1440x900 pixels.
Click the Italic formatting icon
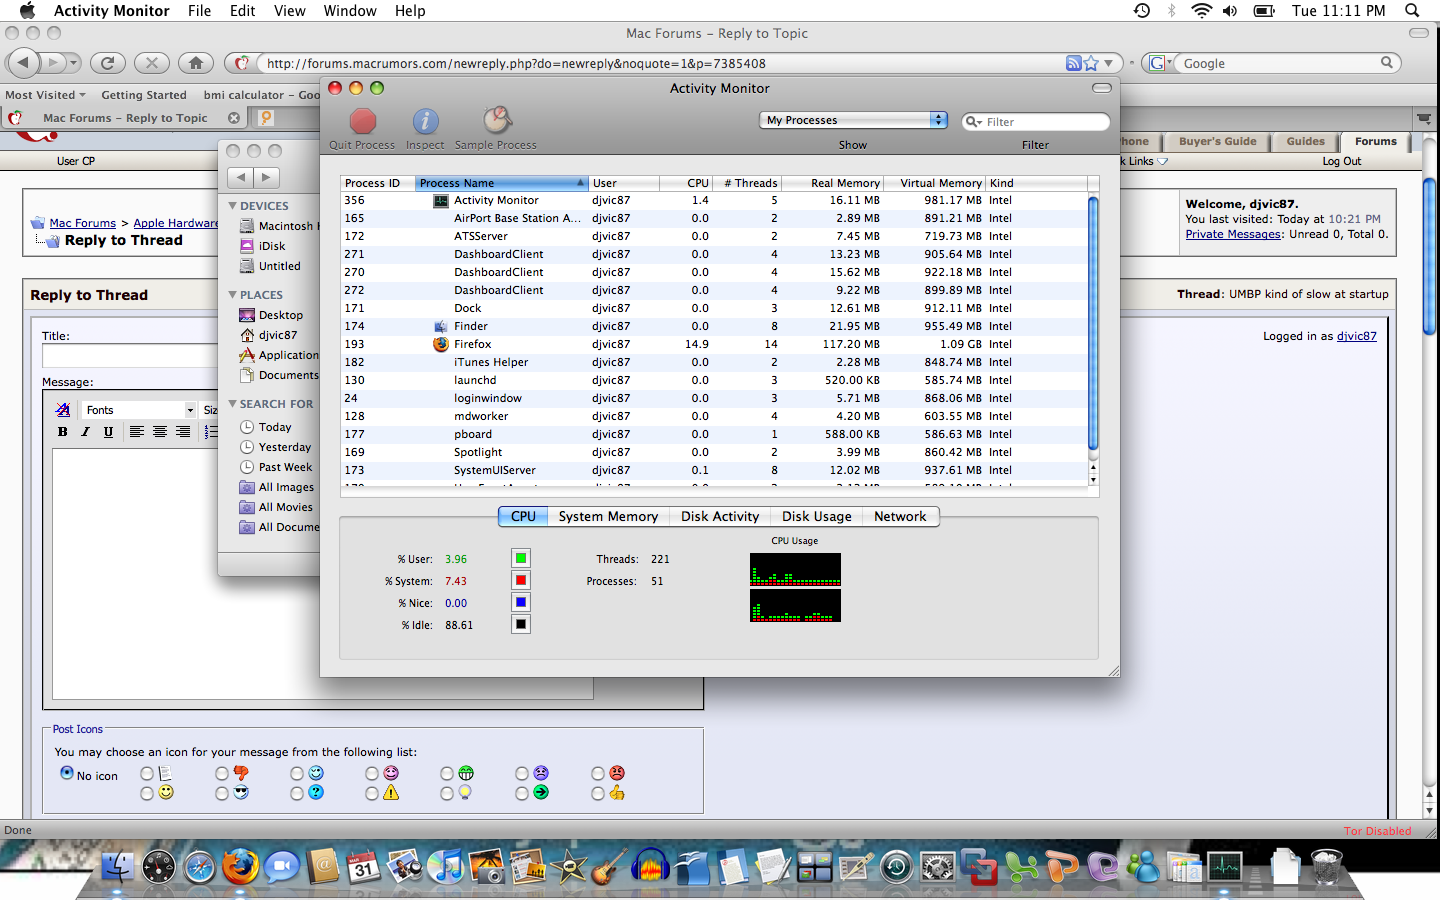point(85,432)
